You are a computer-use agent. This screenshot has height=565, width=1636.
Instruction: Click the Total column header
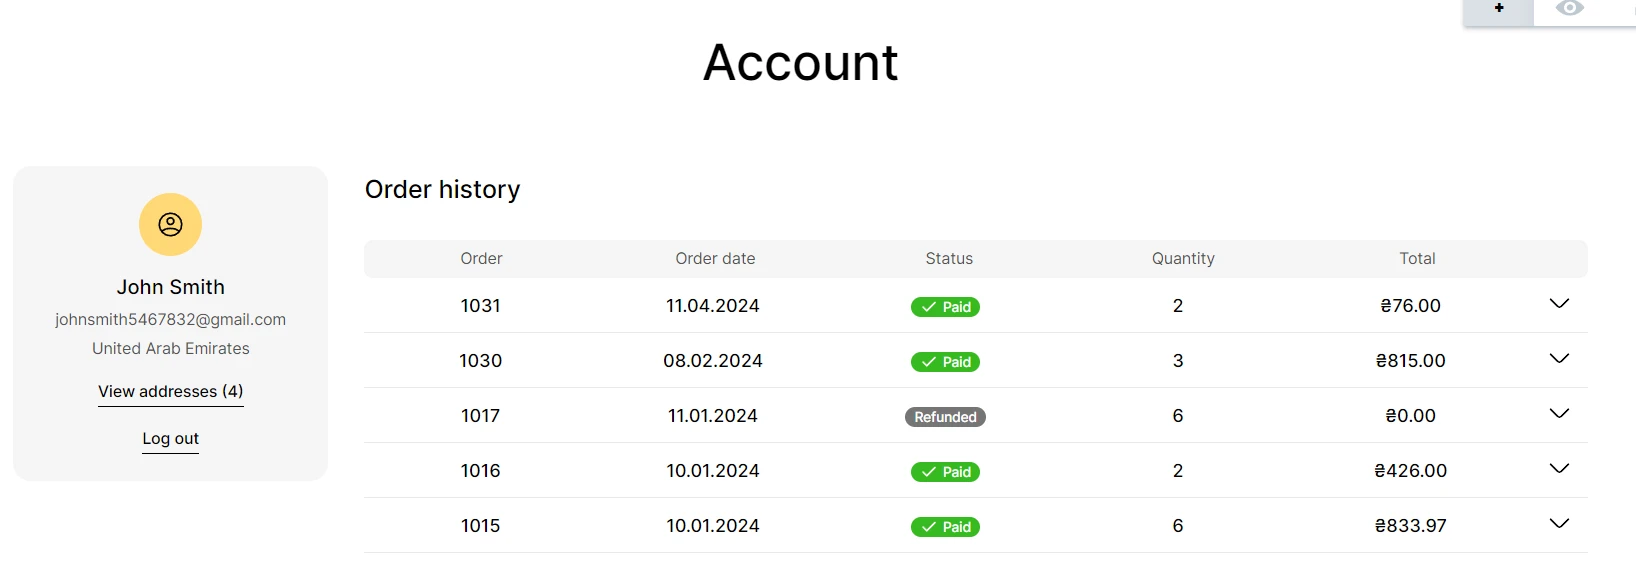[1417, 259]
